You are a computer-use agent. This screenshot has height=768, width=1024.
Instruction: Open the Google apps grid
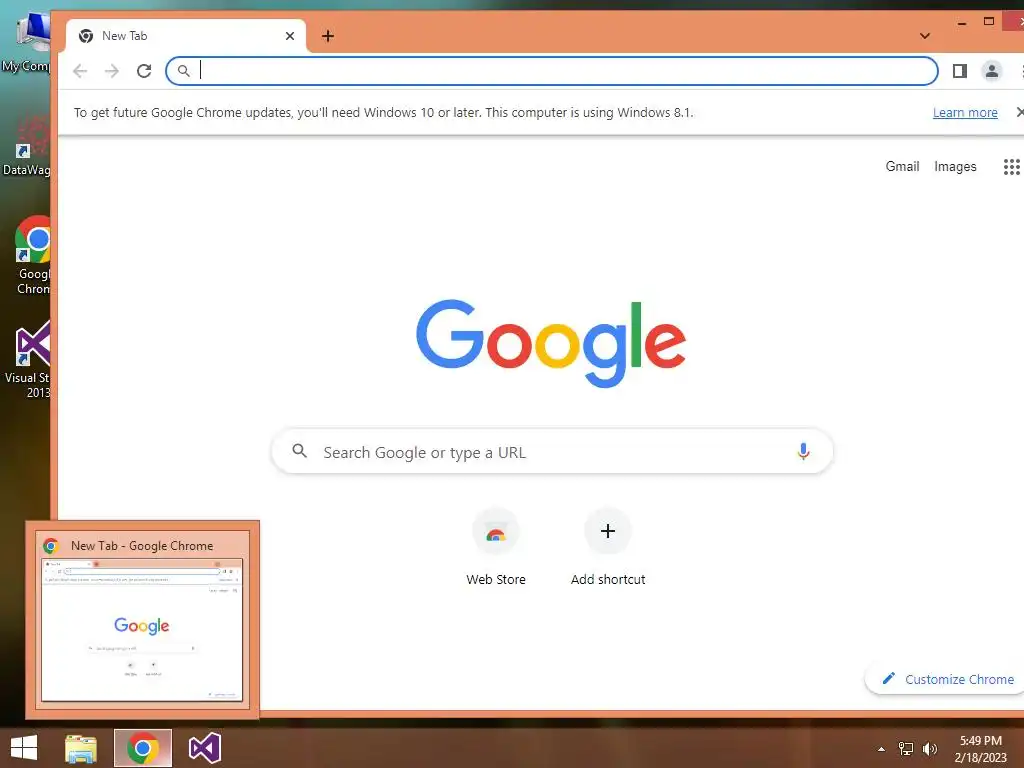click(1011, 167)
